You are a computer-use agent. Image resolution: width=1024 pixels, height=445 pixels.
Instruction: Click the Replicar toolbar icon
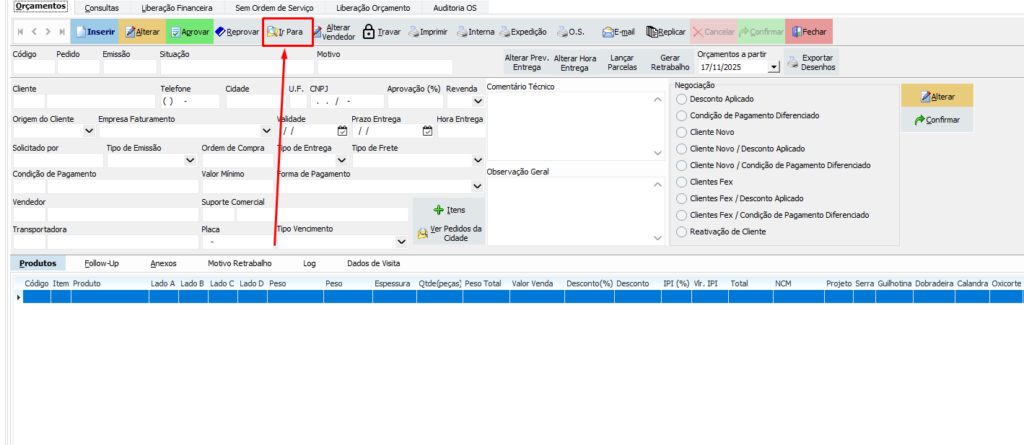pos(652,32)
